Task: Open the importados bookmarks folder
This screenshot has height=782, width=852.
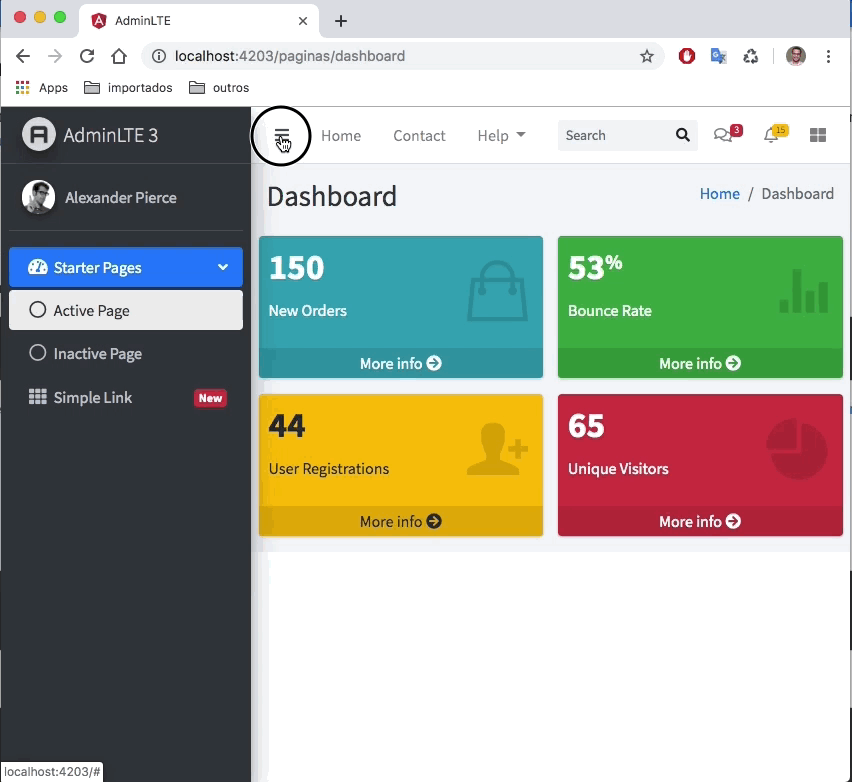Action: (128, 87)
